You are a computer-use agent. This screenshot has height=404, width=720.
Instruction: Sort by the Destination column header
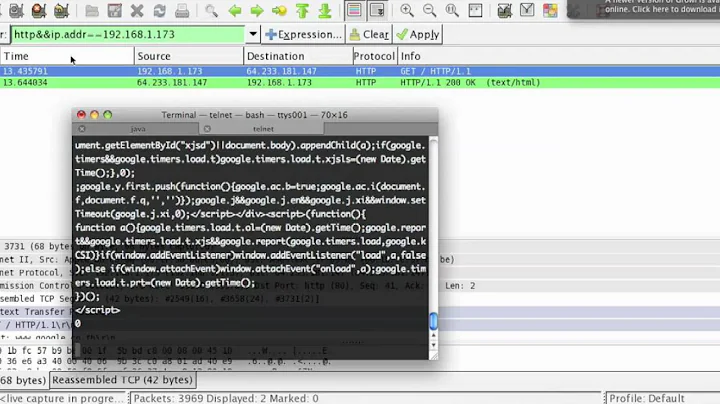[298, 56]
